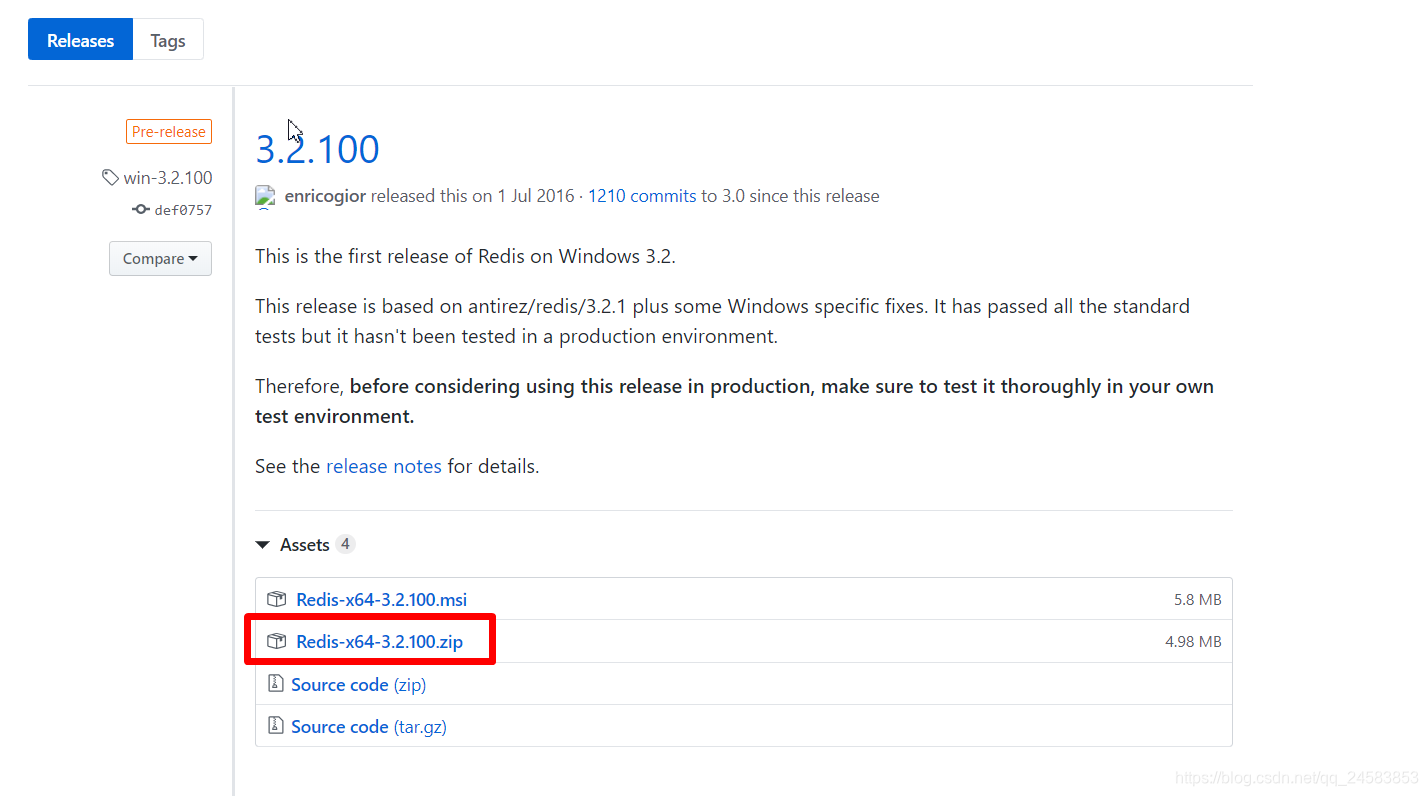Click the 4.98 MB size text

coord(1193,642)
